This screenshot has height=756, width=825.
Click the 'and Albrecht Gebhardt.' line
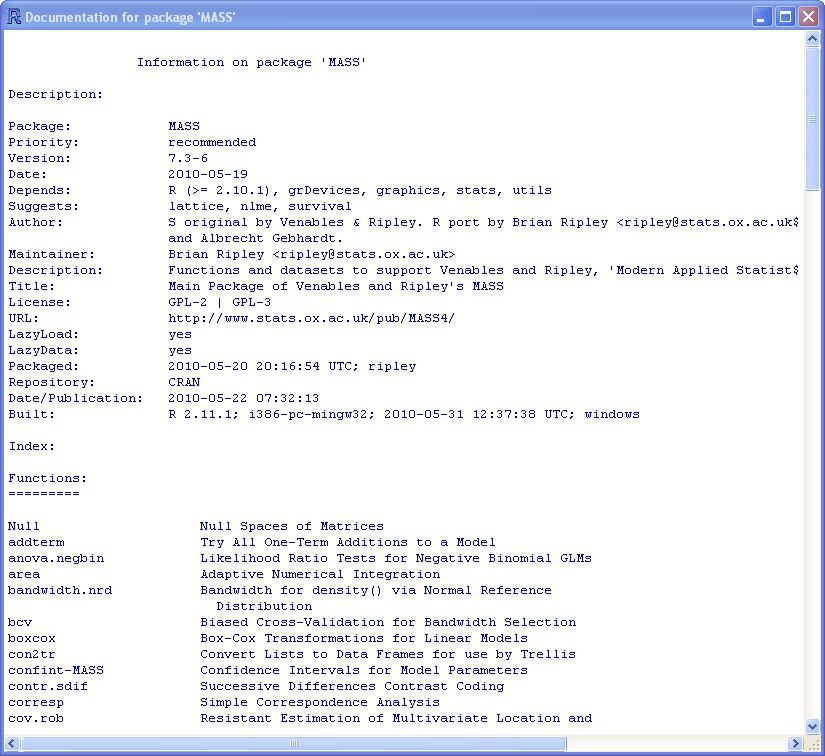click(x=256, y=238)
